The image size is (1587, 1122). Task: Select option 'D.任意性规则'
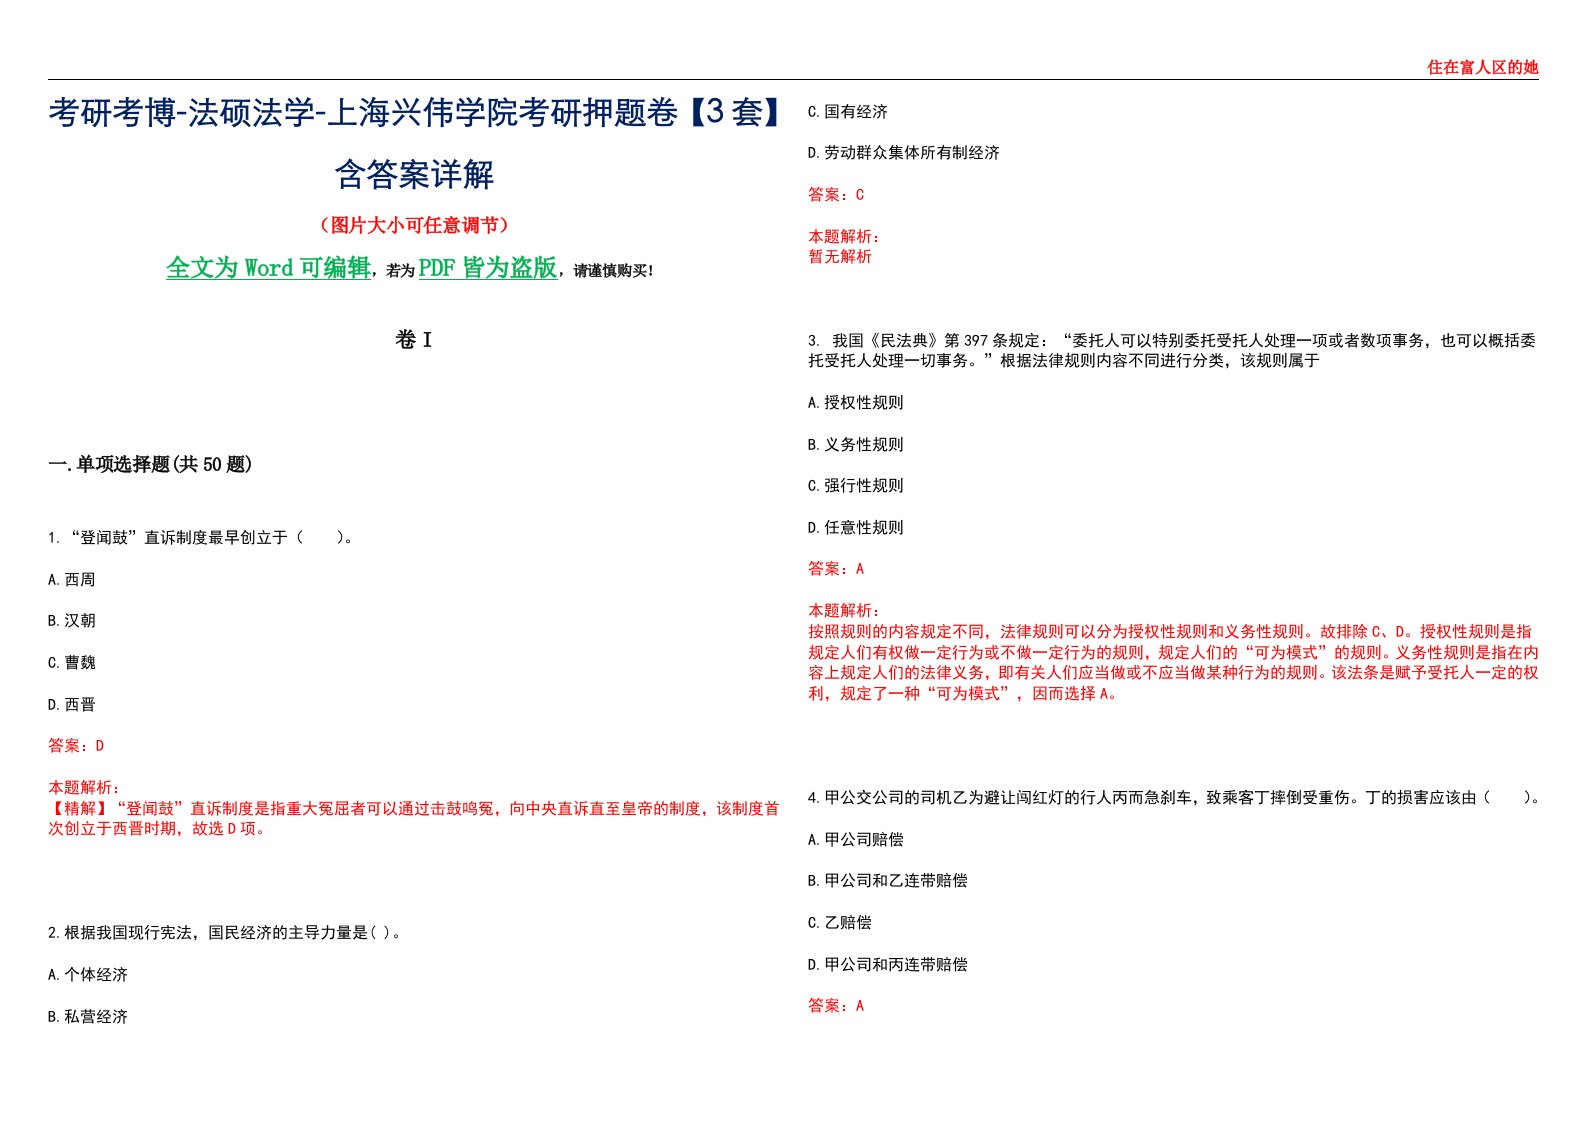(856, 528)
